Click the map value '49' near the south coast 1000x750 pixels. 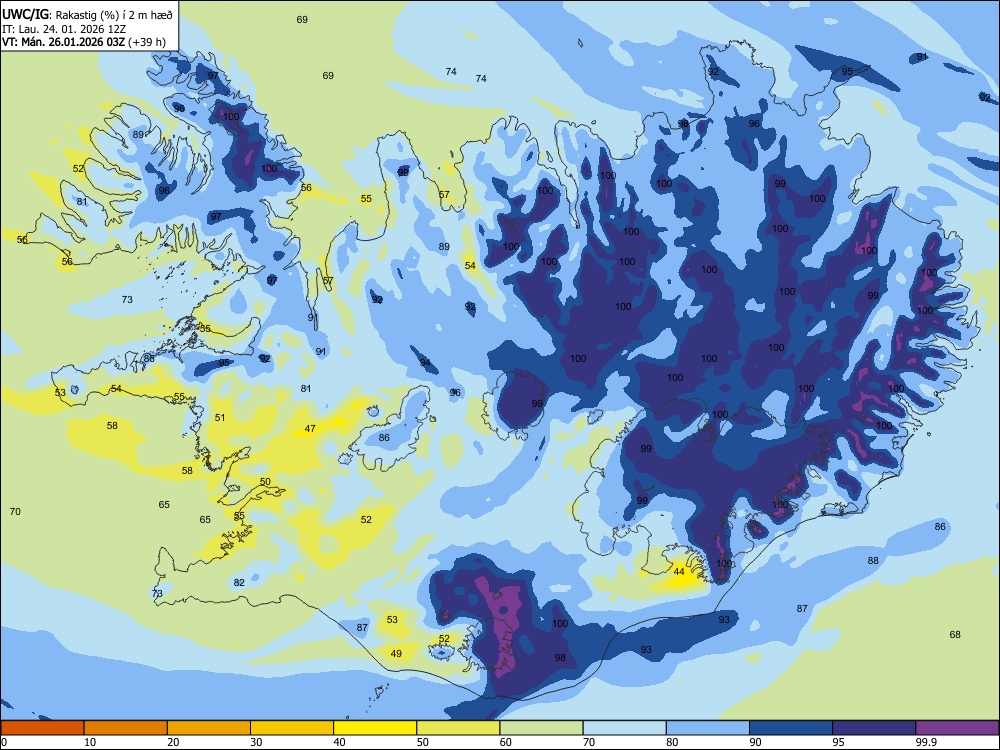pyautogui.click(x=396, y=653)
